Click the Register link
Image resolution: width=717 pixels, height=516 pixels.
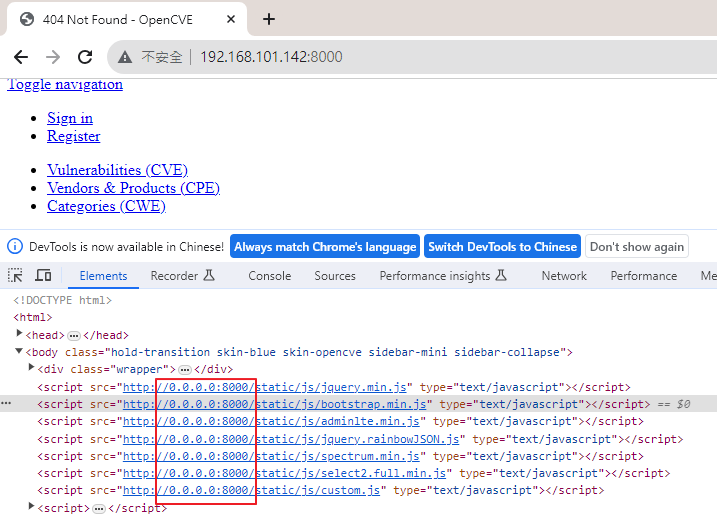pos(74,136)
